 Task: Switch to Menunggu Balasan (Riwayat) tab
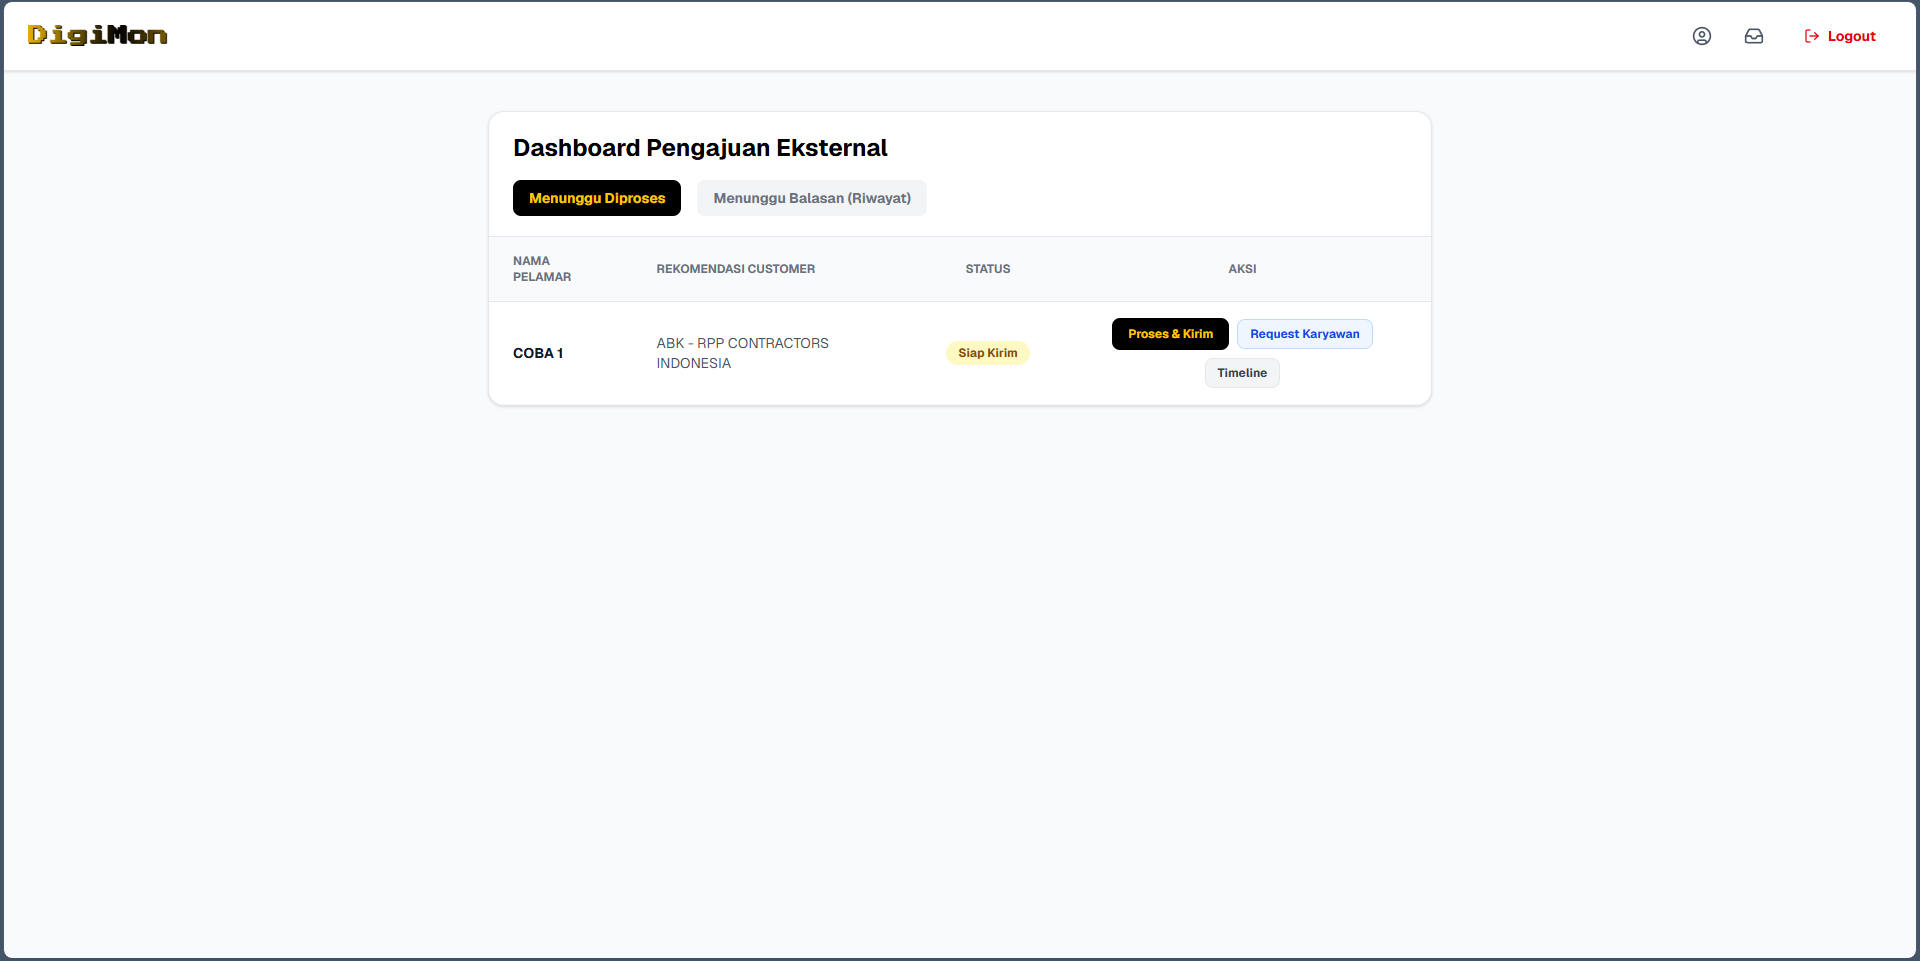pyautogui.click(x=812, y=198)
